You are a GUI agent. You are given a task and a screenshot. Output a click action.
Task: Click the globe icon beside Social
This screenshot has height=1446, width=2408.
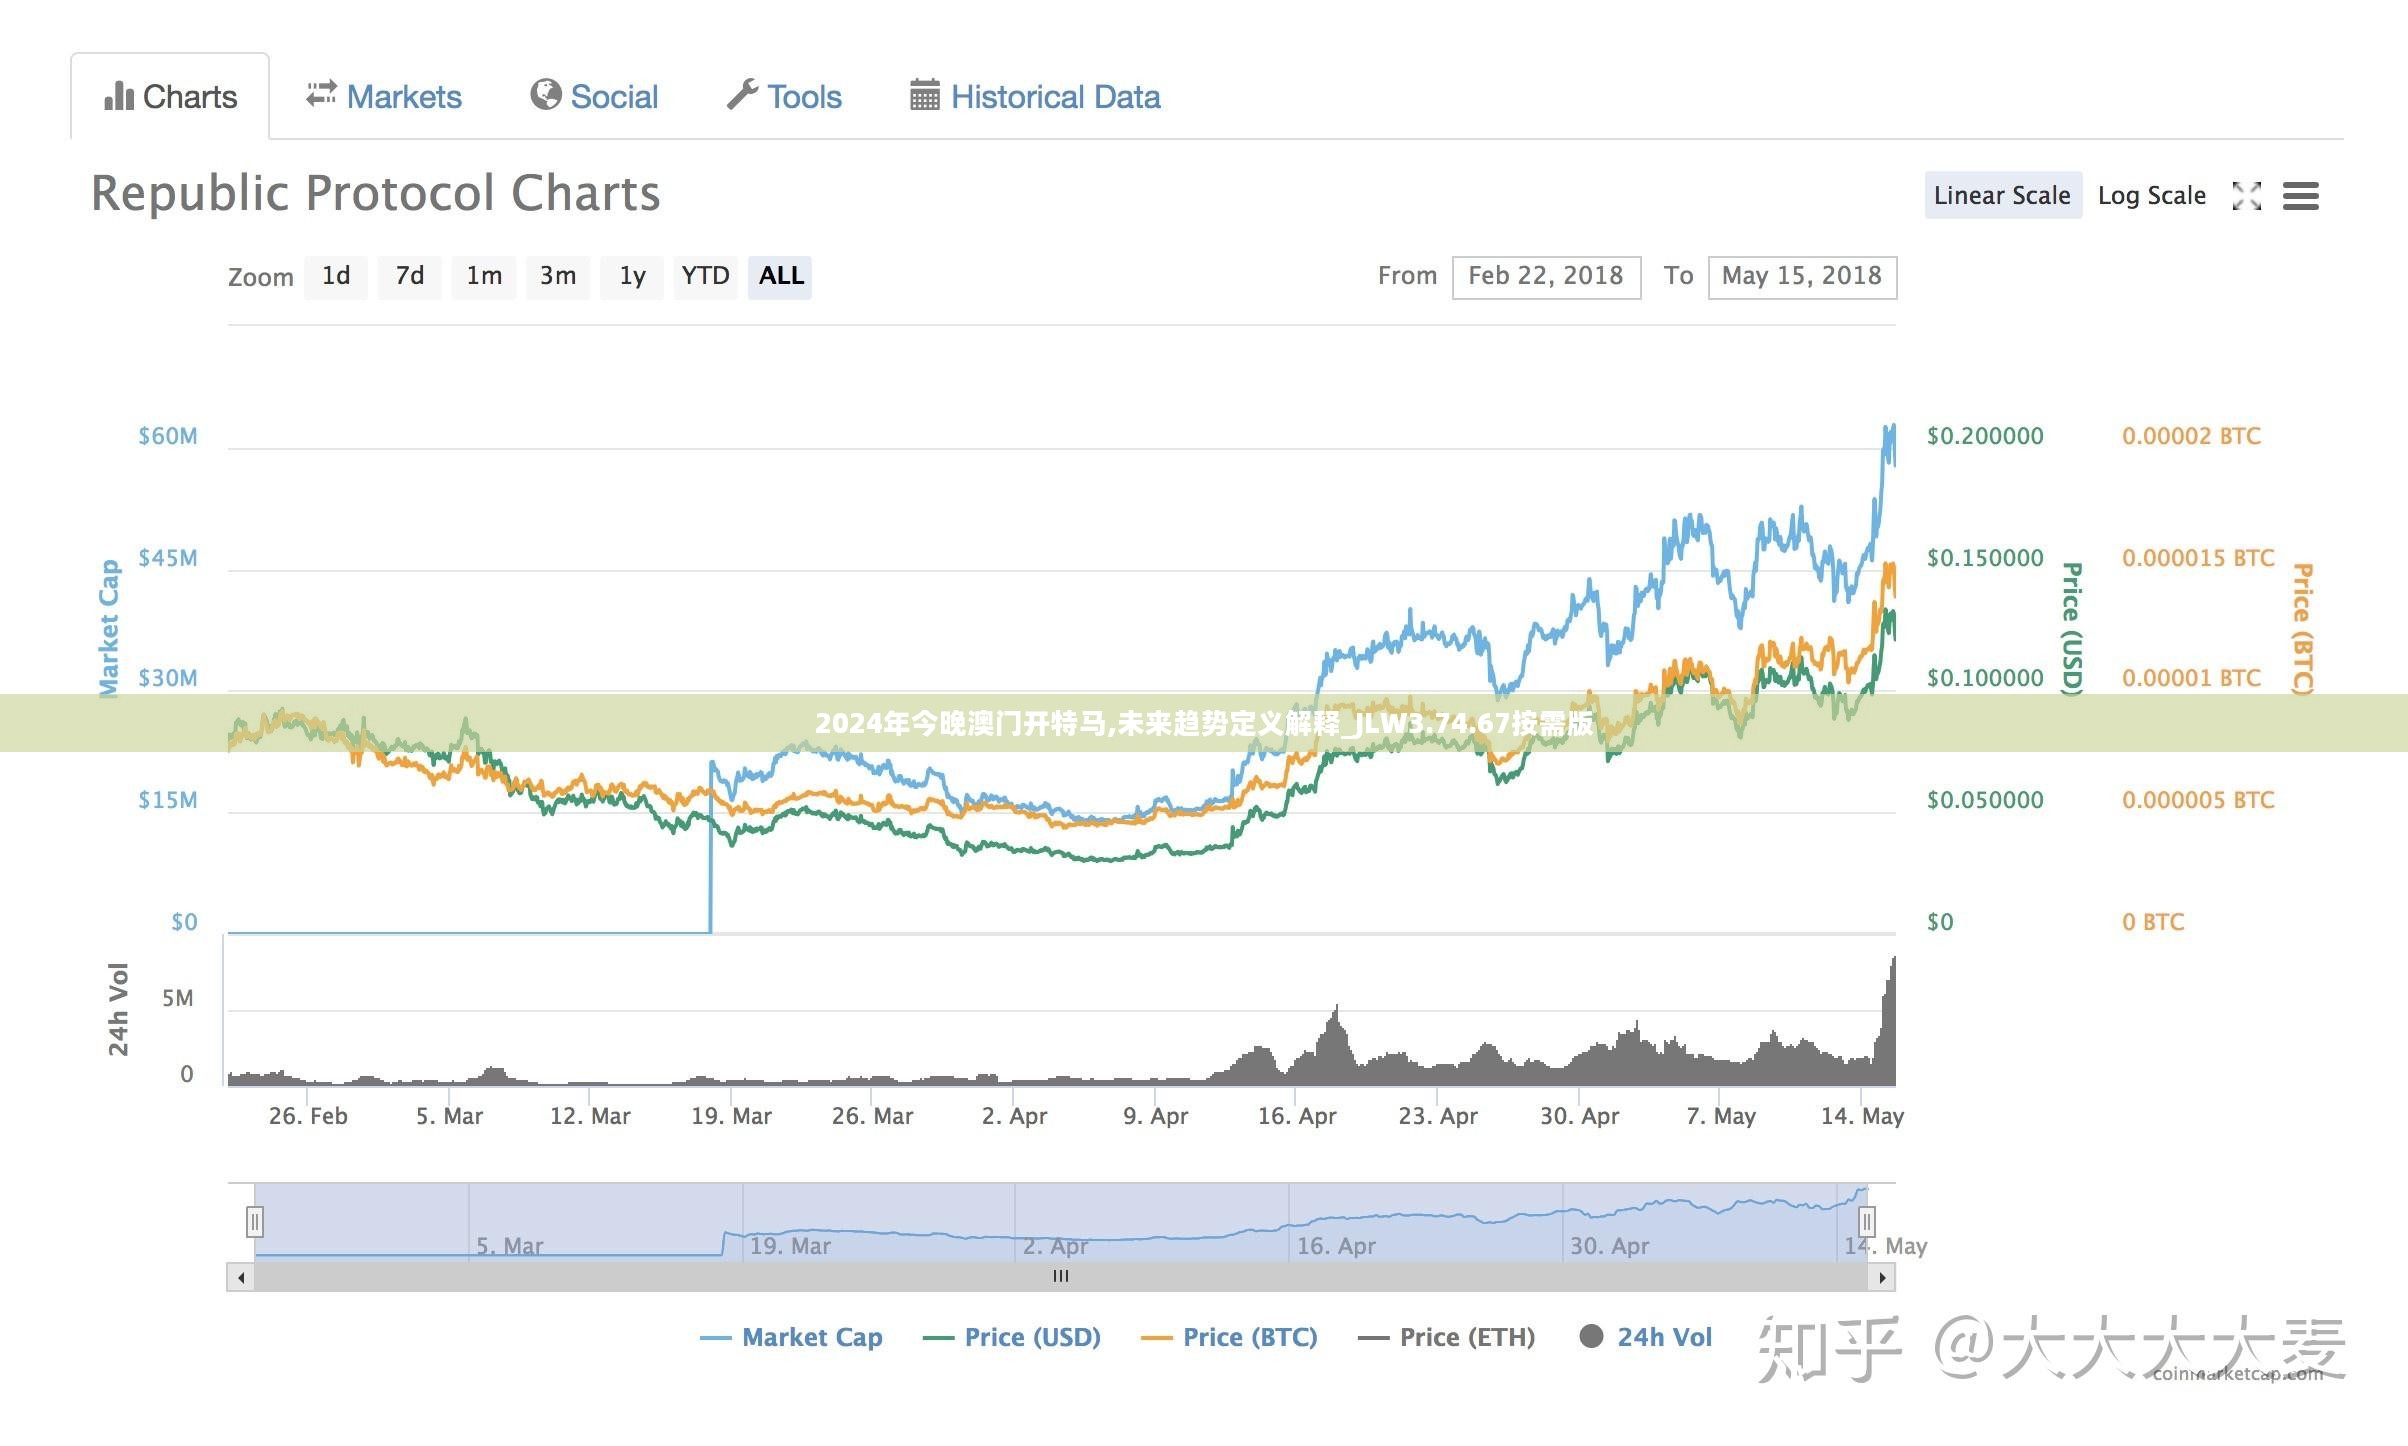pos(545,95)
